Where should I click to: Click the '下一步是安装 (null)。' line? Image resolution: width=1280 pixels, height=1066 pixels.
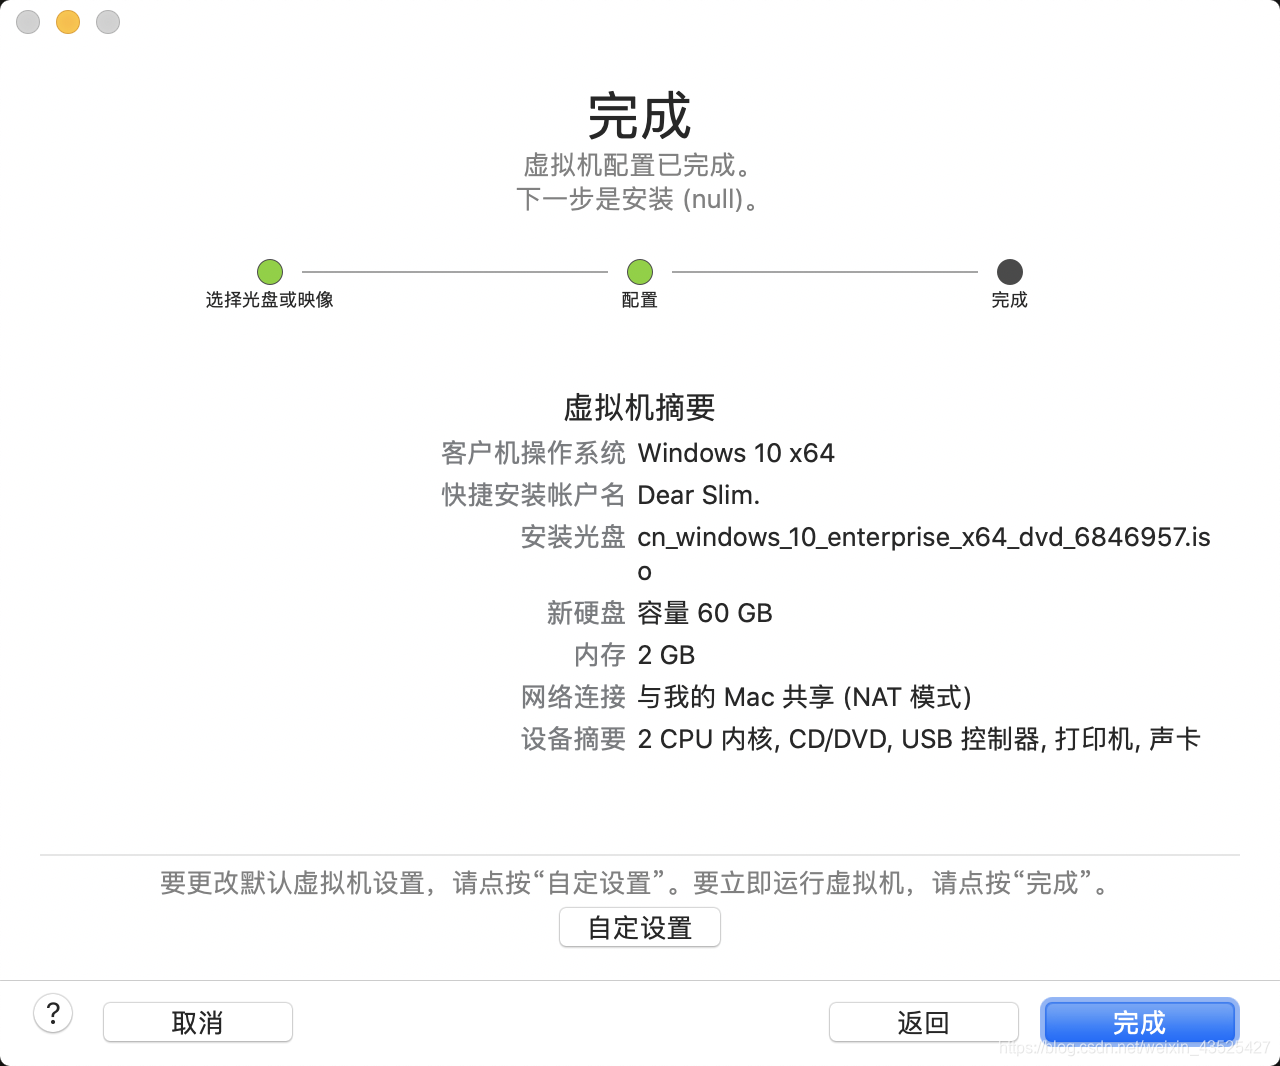tap(640, 199)
